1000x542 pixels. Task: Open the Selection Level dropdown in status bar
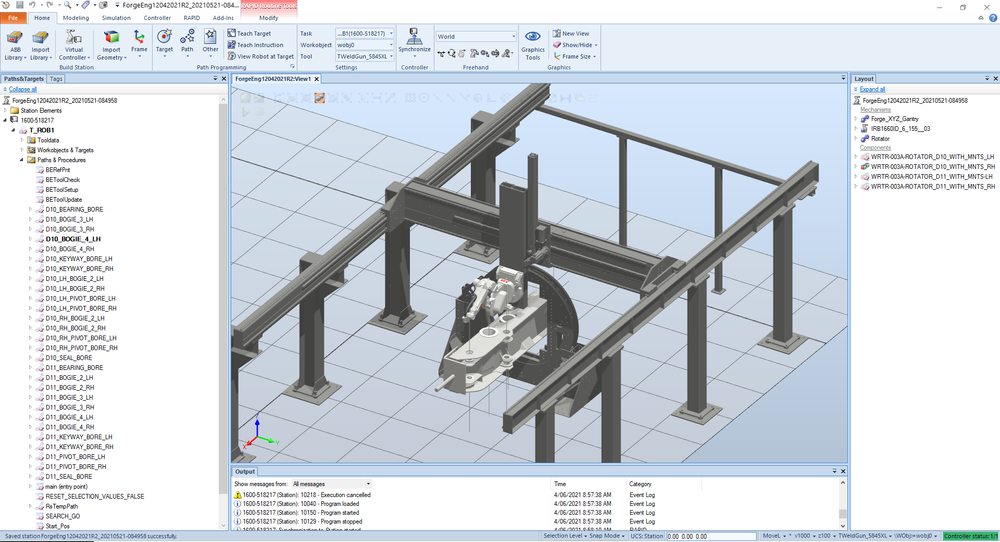click(564, 536)
